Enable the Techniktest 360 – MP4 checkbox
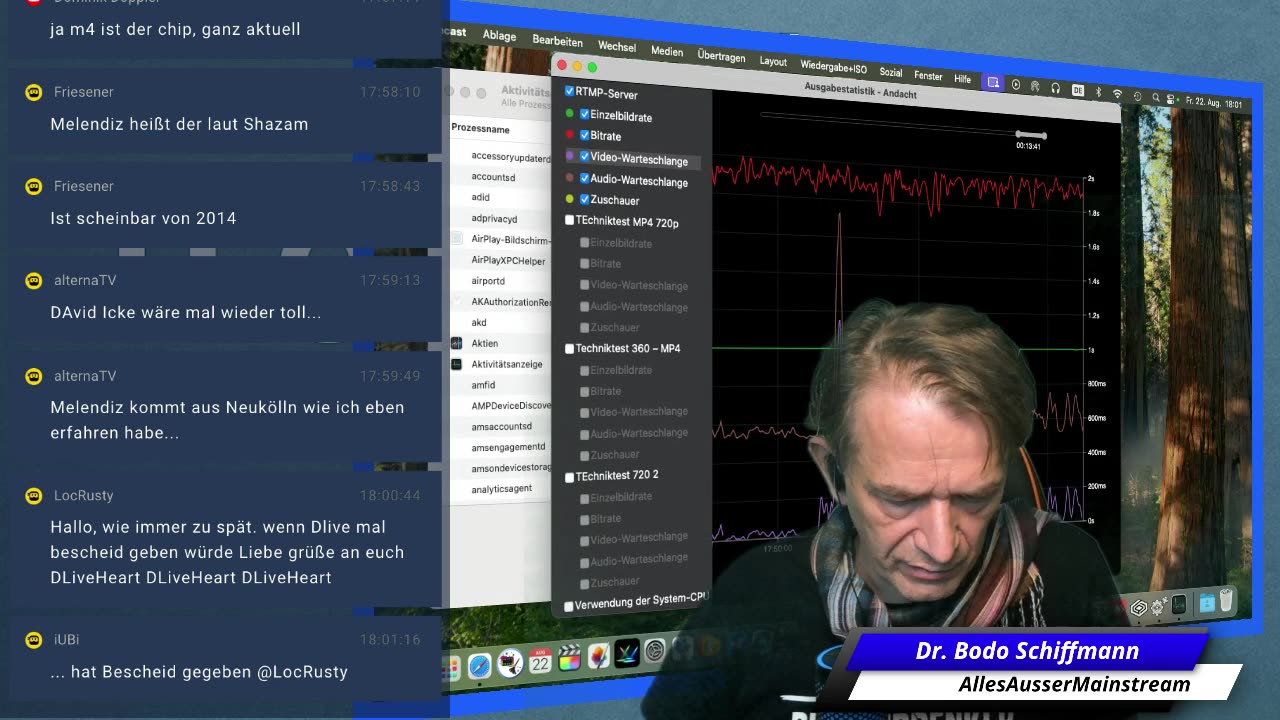Screen dimensions: 1280x720 569,349
